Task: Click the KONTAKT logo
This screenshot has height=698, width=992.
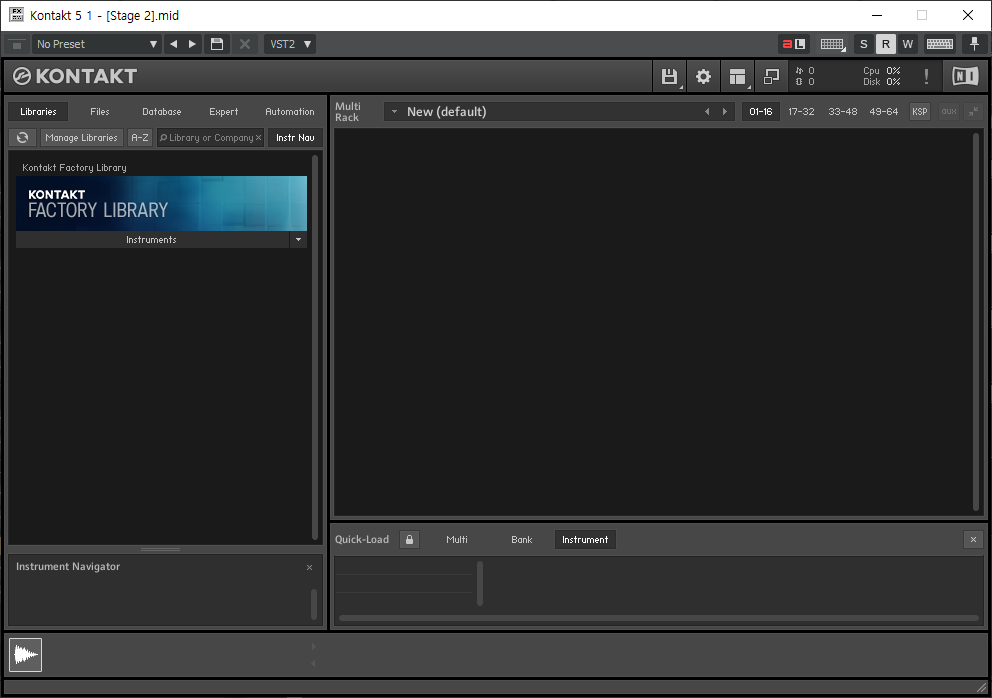Action: [75, 77]
